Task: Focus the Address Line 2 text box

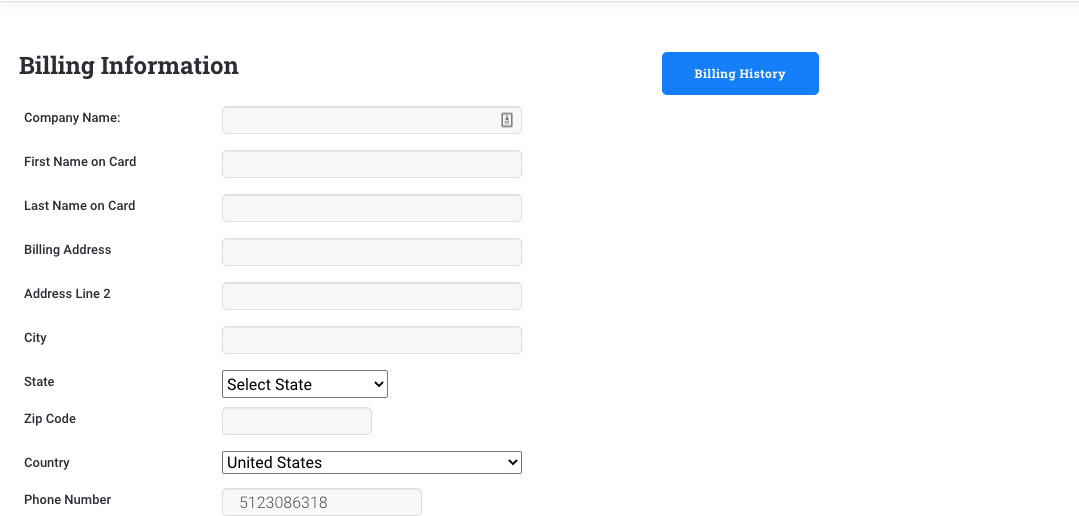Action: [371, 296]
